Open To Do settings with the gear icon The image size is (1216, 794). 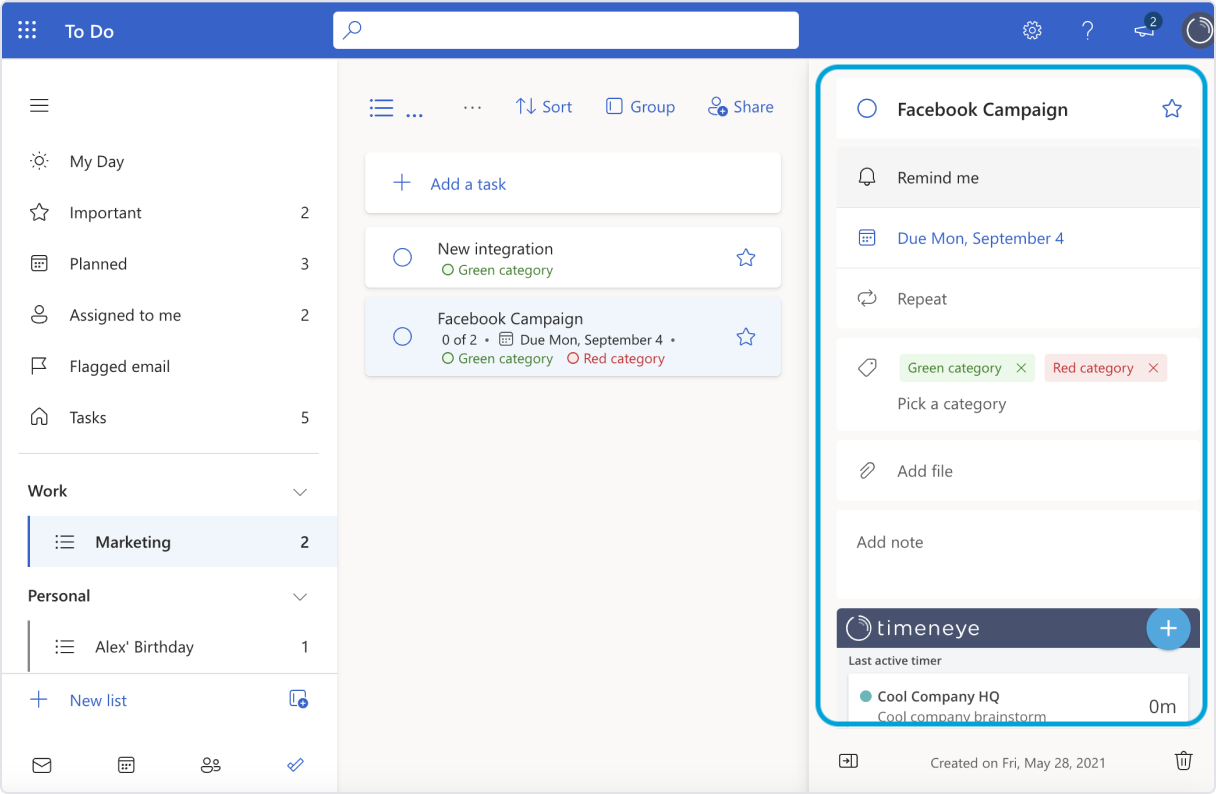tap(1032, 30)
